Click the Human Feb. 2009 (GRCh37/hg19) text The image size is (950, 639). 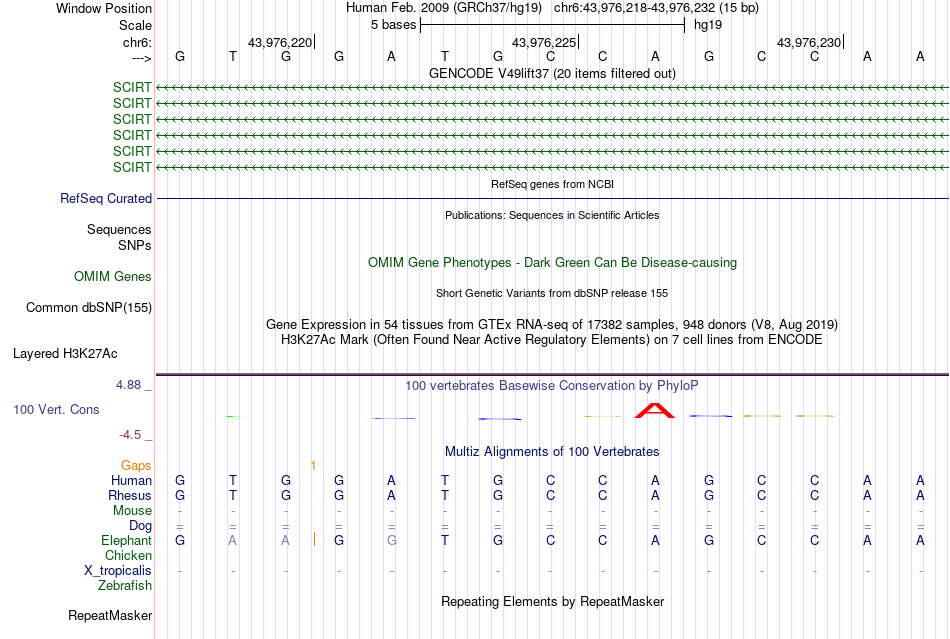pyautogui.click(x=443, y=8)
